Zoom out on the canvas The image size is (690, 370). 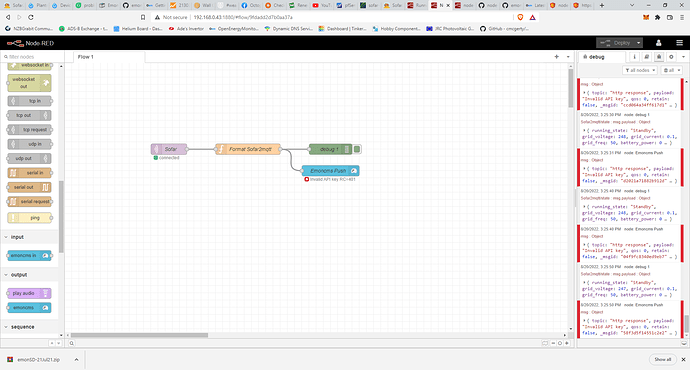coord(553,343)
